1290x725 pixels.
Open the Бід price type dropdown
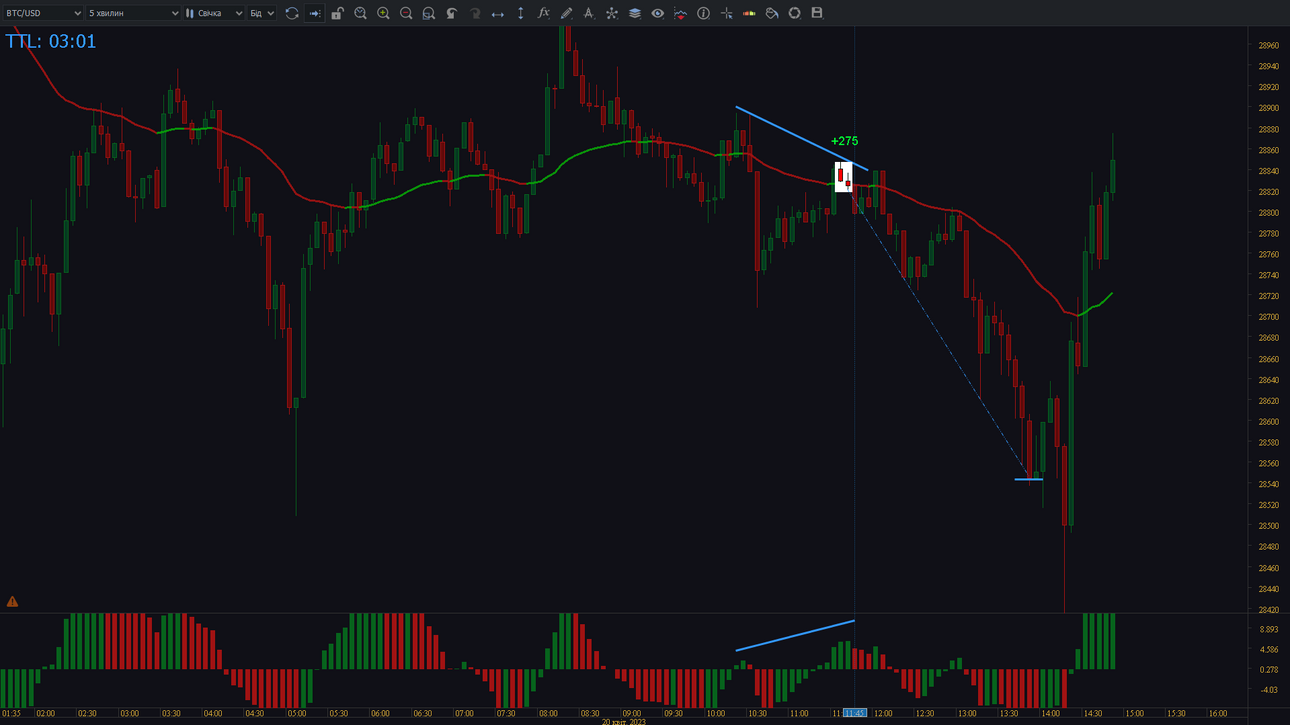click(262, 13)
